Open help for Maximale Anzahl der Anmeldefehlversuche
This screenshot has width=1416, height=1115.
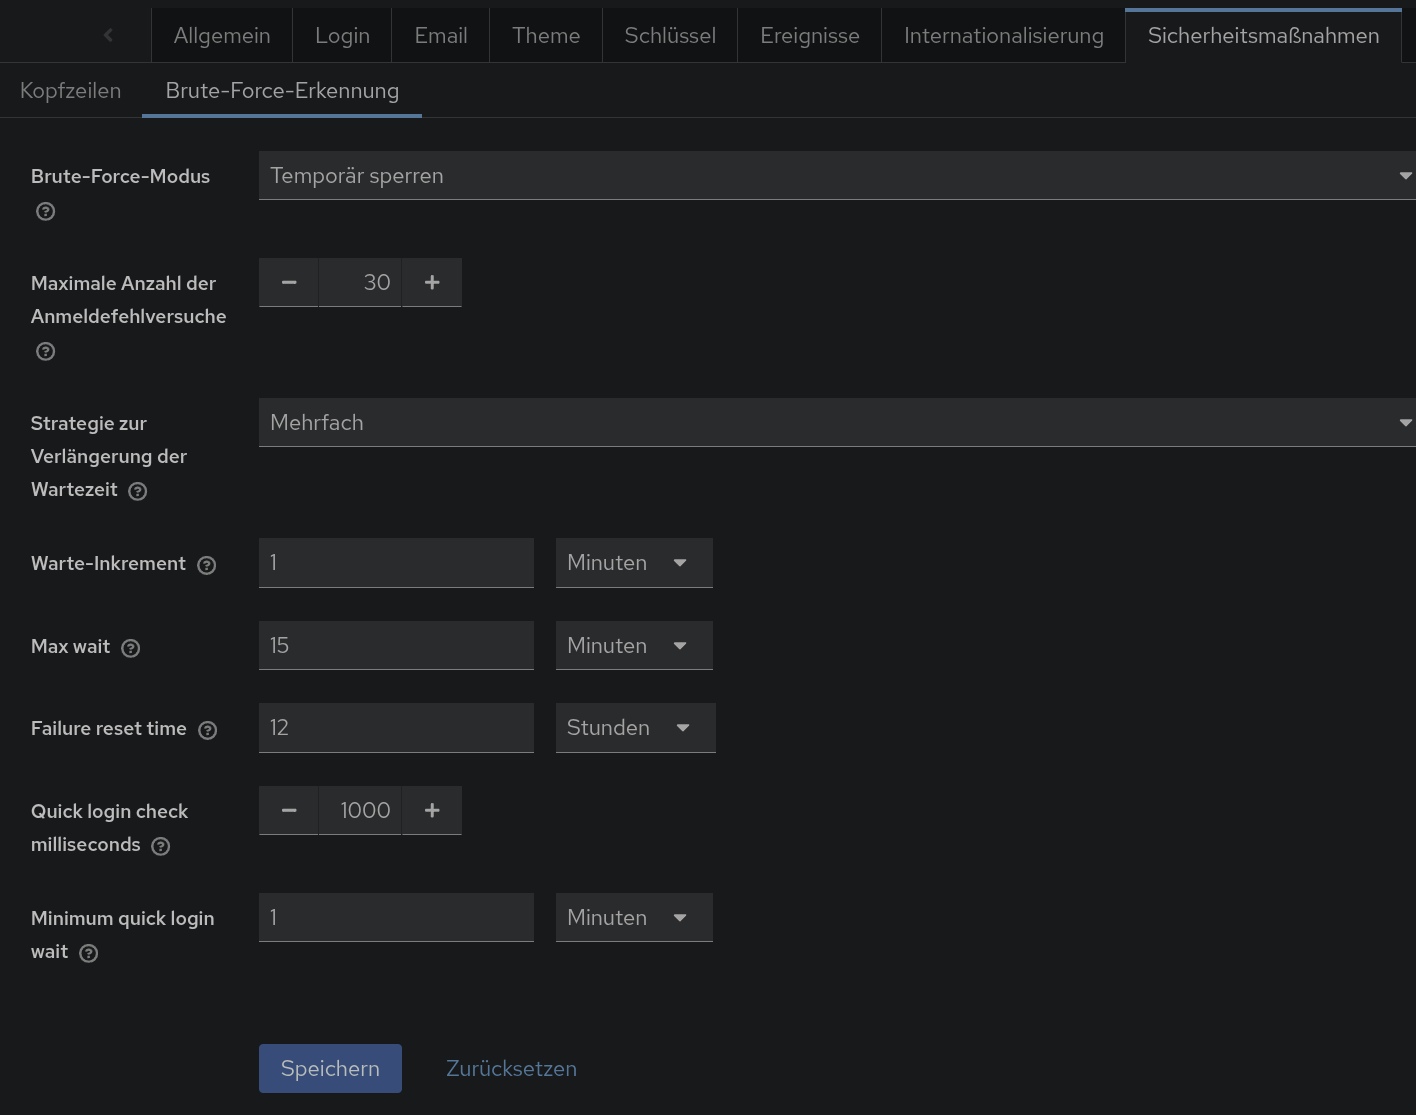[x=45, y=351]
